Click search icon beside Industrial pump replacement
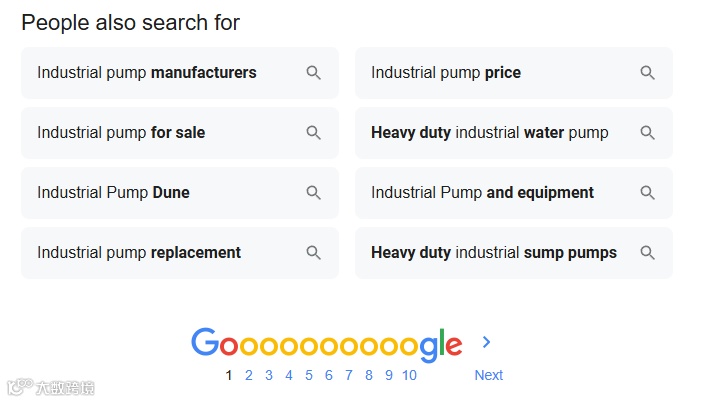Viewport: 719px width, 402px height. coord(313,253)
